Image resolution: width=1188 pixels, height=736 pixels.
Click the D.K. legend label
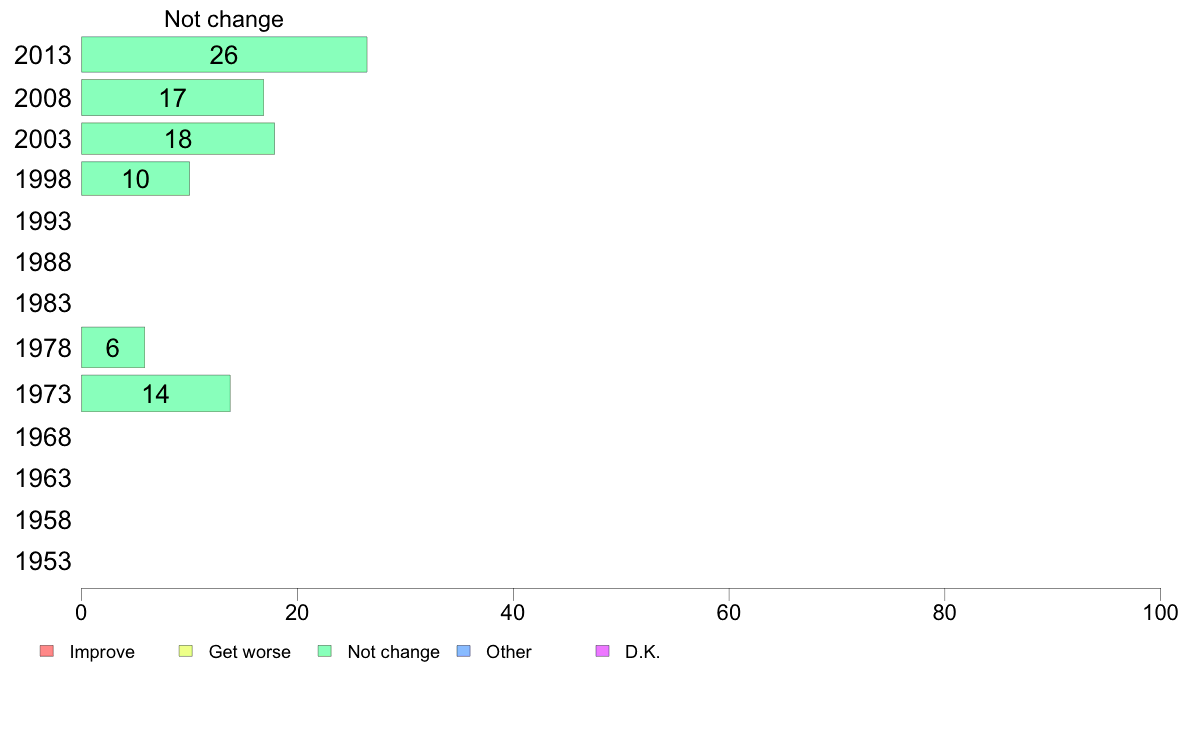tap(642, 652)
